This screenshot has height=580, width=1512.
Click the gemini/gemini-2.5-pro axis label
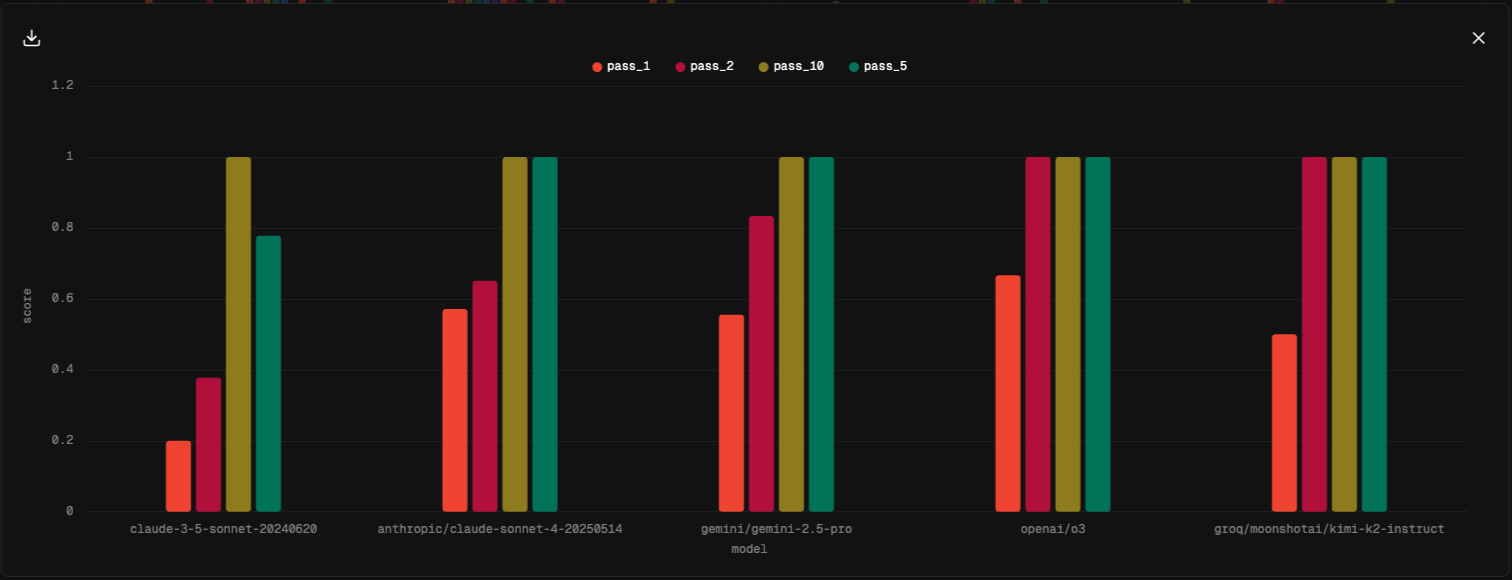776,529
